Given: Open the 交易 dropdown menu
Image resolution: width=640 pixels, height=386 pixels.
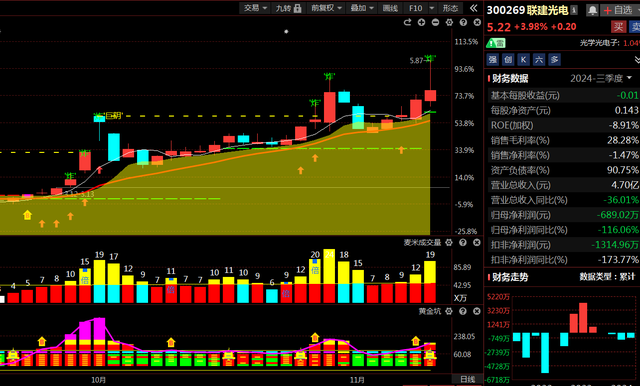Looking at the screenshot, I should pos(255,8).
